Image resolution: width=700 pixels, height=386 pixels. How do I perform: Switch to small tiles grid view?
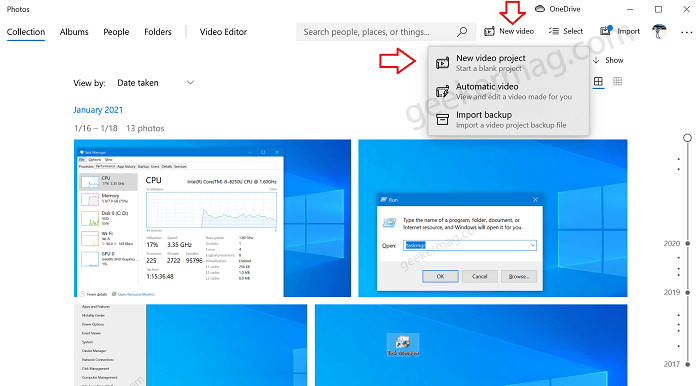click(617, 81)
